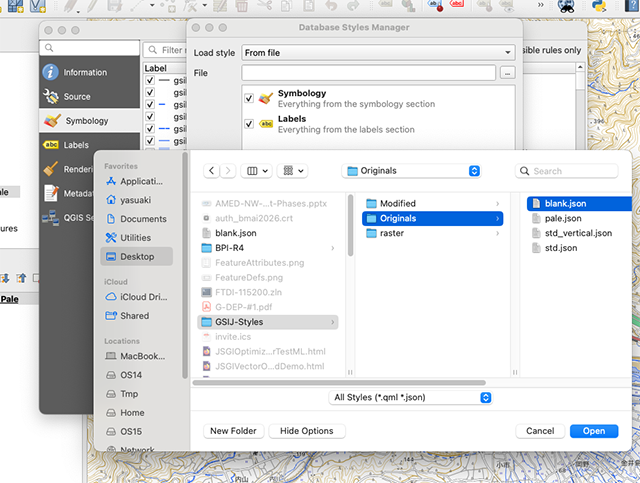The width and height of the screenshot is (640, 483).
Task: Open the raster folder
Action: pyautogui.click(x=433, y=233)
